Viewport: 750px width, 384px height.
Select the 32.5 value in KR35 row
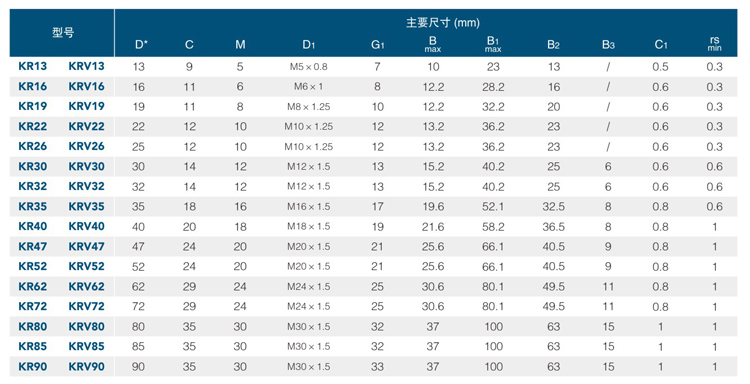pos(553,207)
